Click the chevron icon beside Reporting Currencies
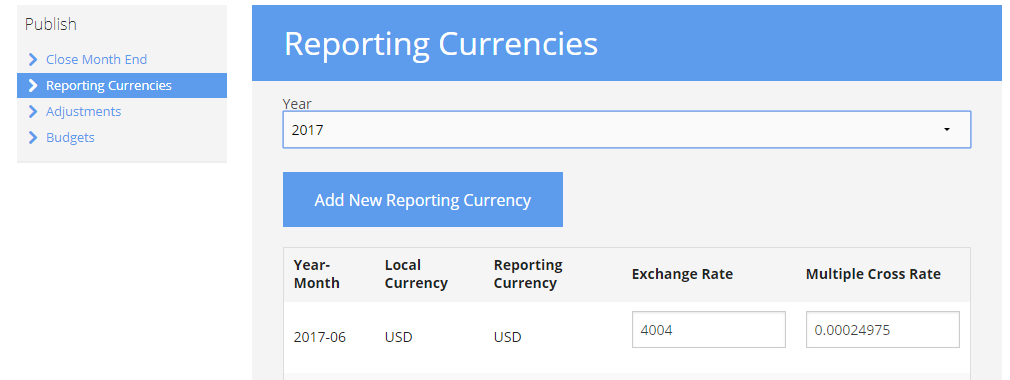This screenshot has width=1010, height=380. click(x=33, y=86)
